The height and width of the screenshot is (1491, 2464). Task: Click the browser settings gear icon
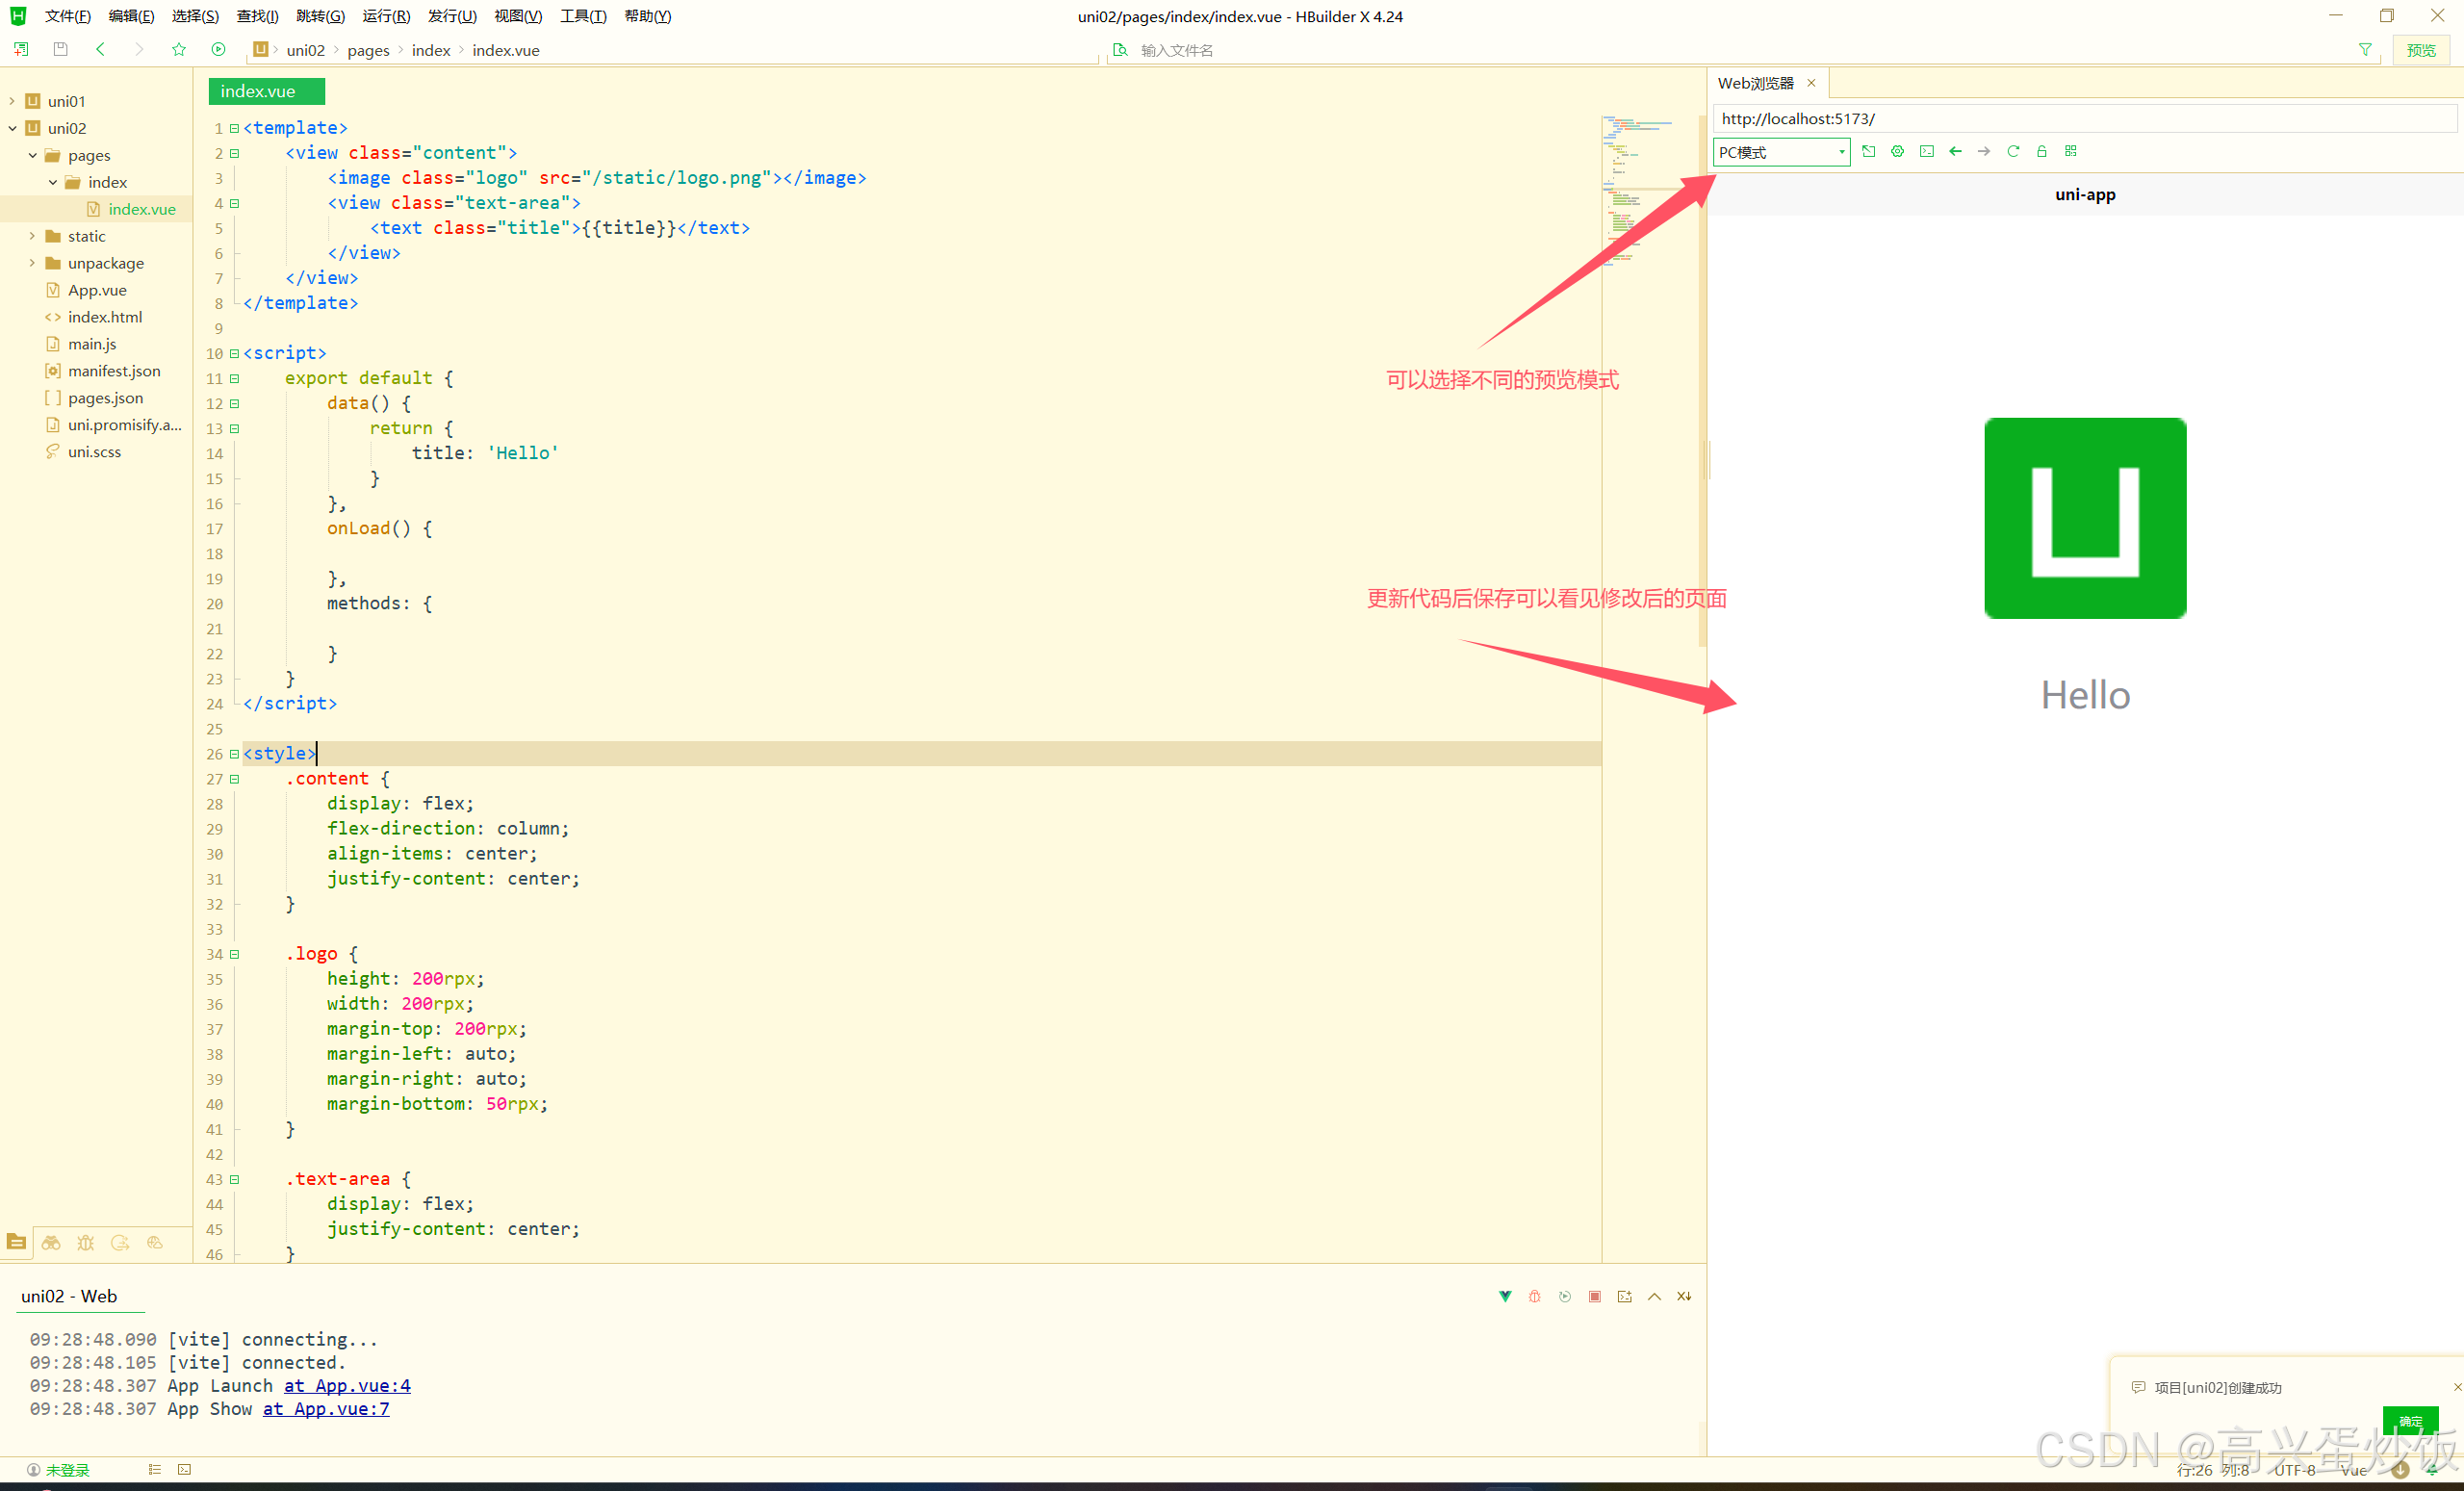pos(1897,152)
